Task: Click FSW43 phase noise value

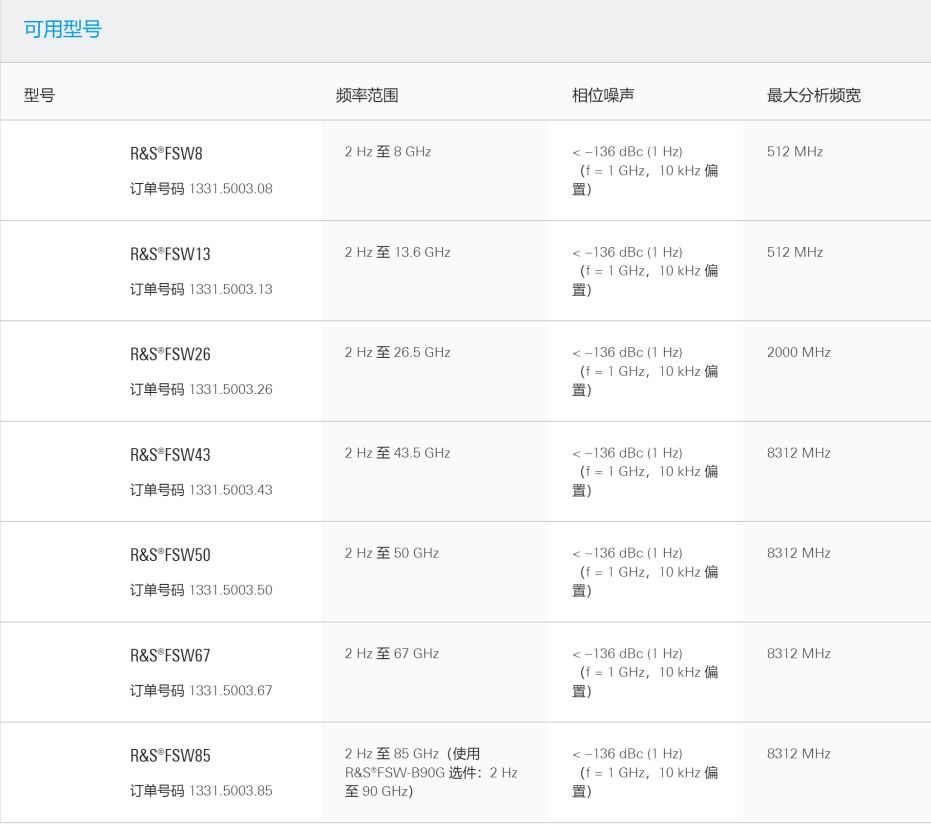Action: [x=645, y=472]
